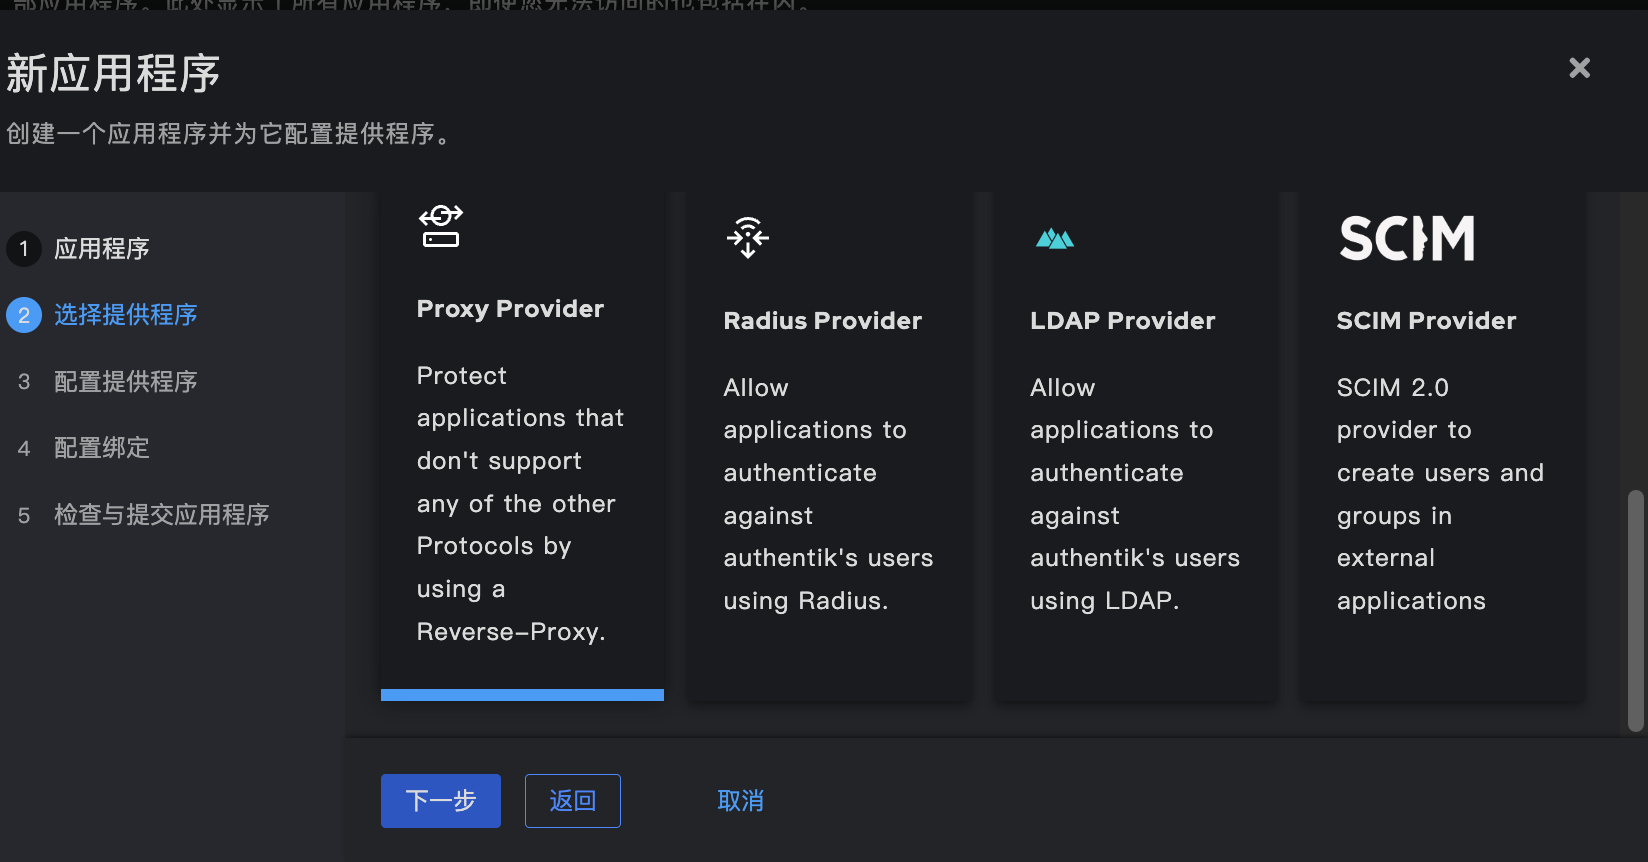1648x862 pixels.
Task: Close the 新应用程序 dialog with X
Action: (x=1579, y=68)
